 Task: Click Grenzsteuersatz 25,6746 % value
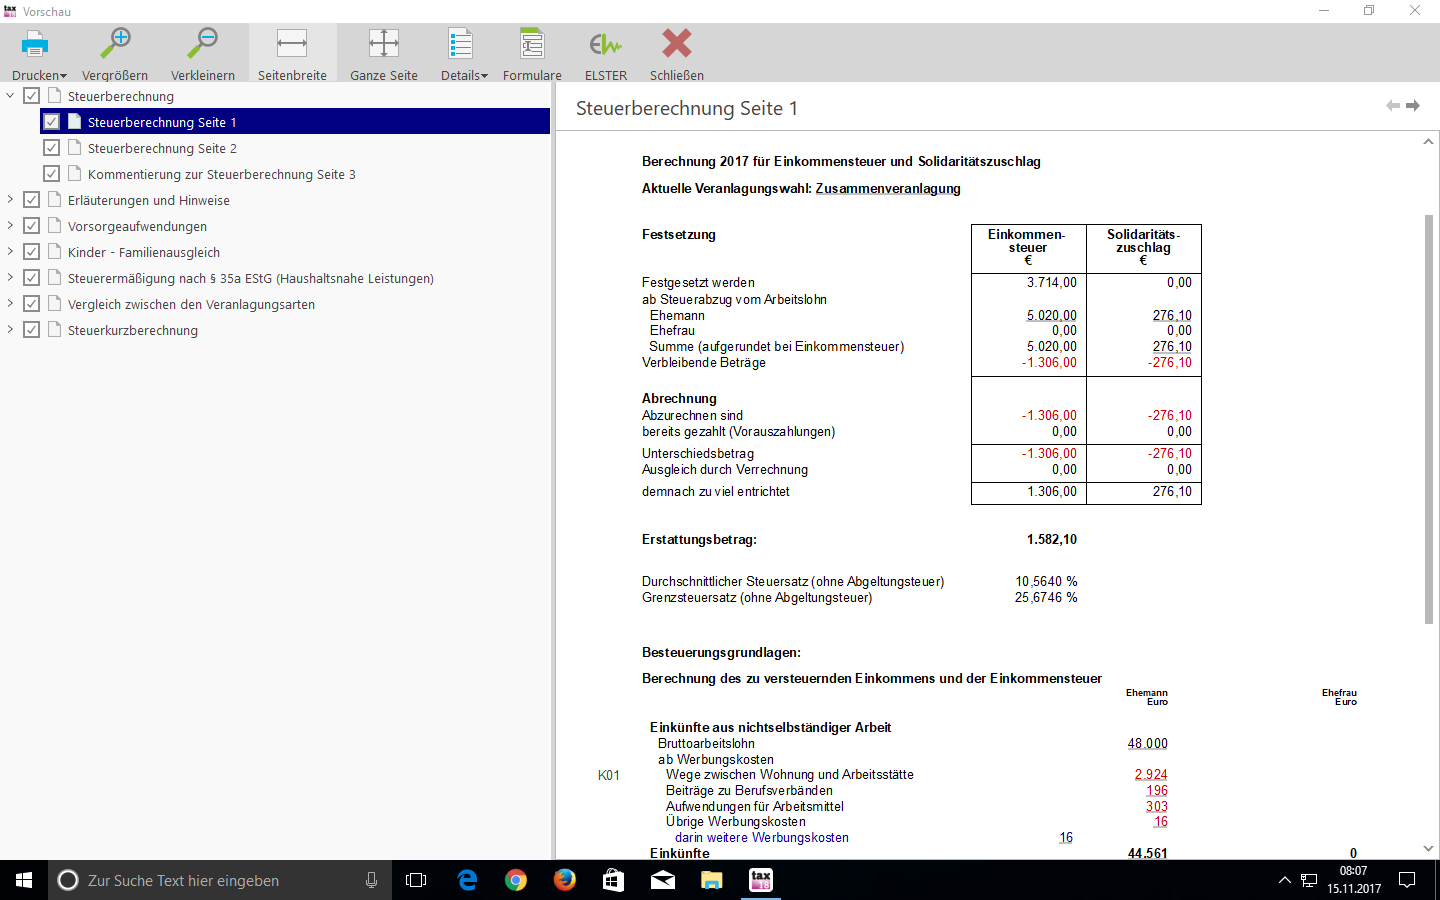click(1046, 597)
